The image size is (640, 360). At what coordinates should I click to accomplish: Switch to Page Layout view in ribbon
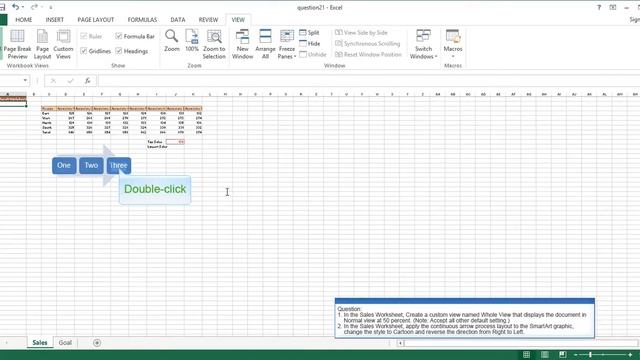[x=42, y=44]
